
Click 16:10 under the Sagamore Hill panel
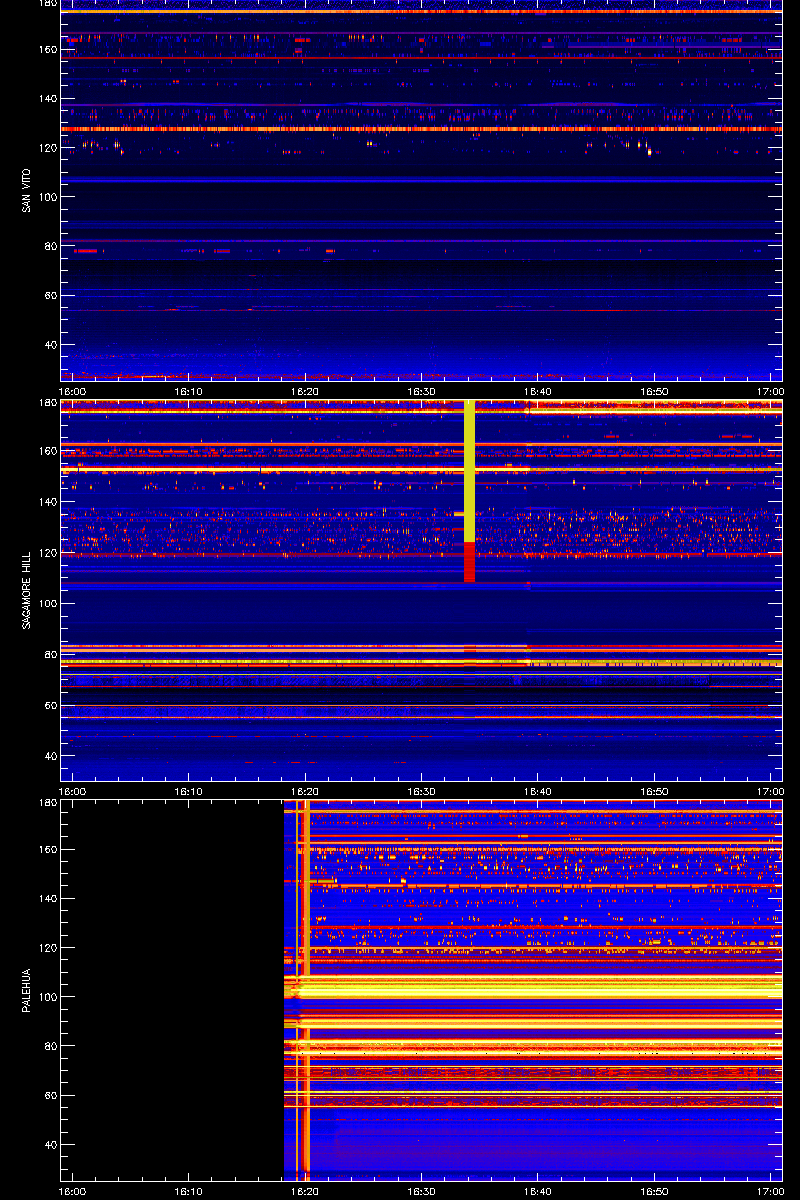(189, 792)
